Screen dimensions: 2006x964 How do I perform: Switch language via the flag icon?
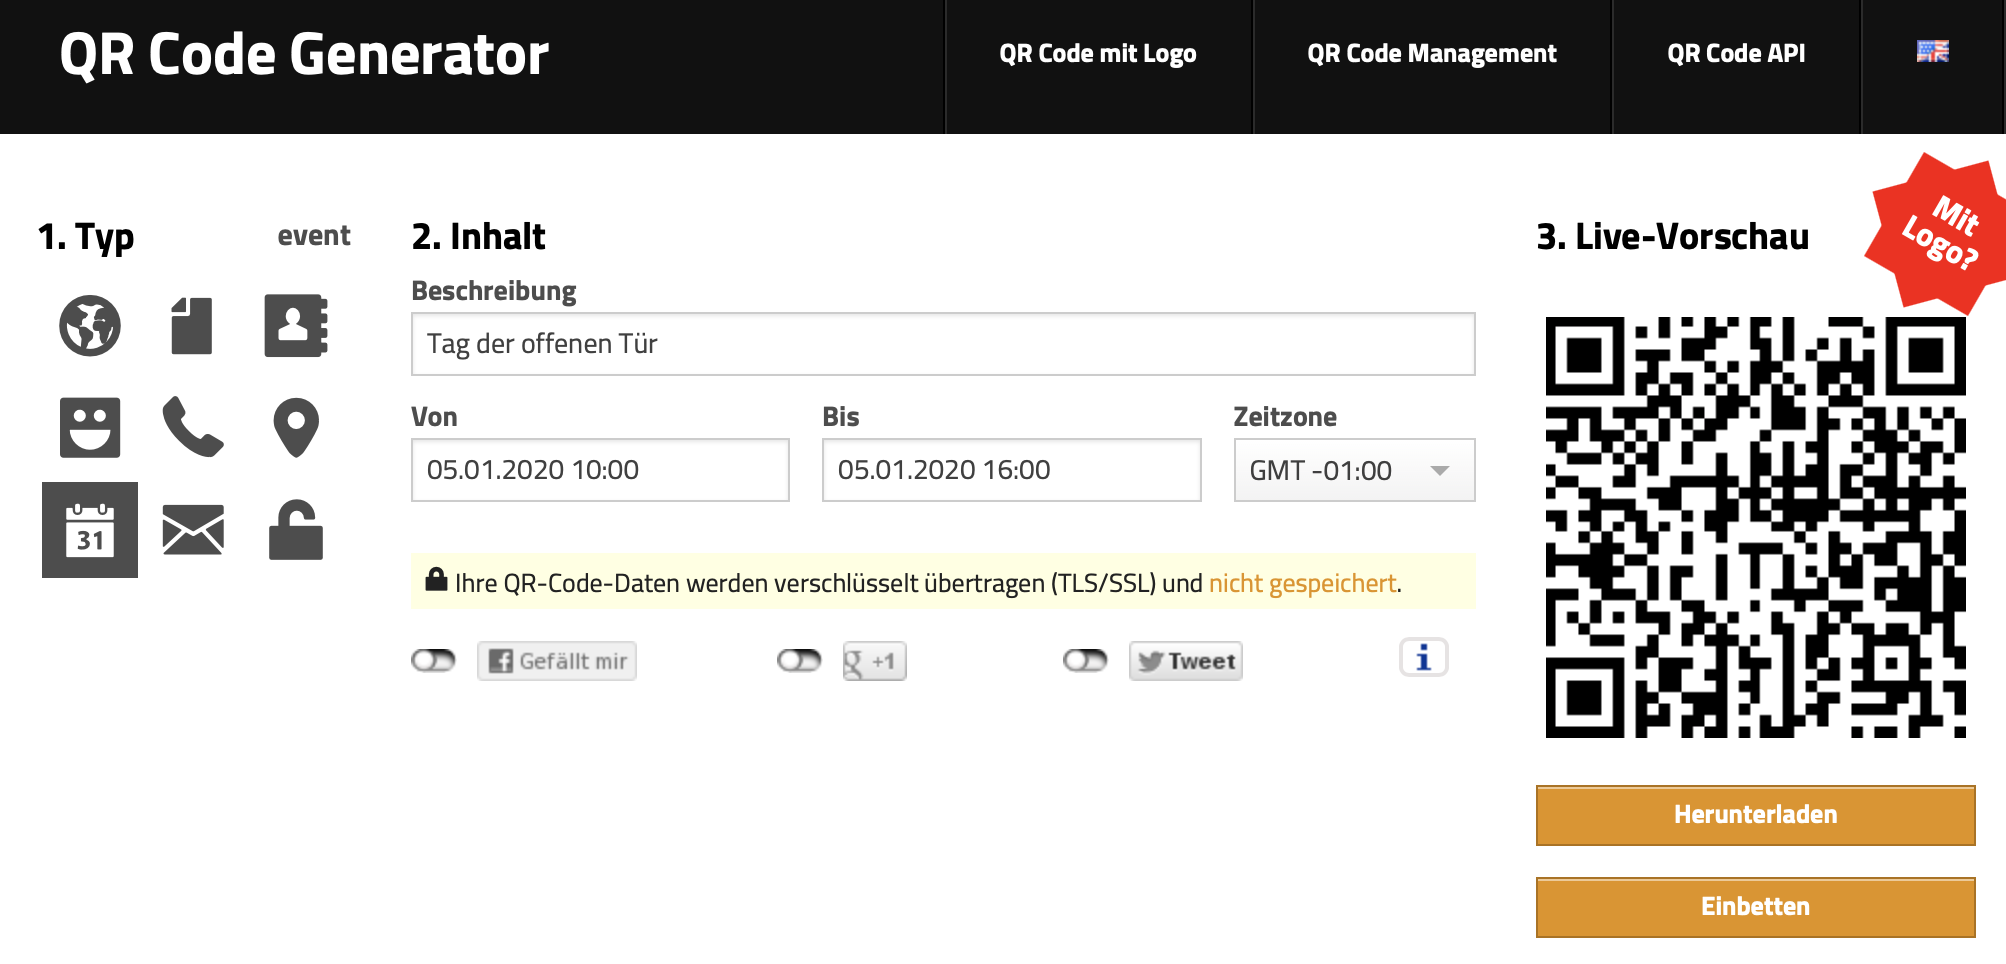[x=1932, y=53]
